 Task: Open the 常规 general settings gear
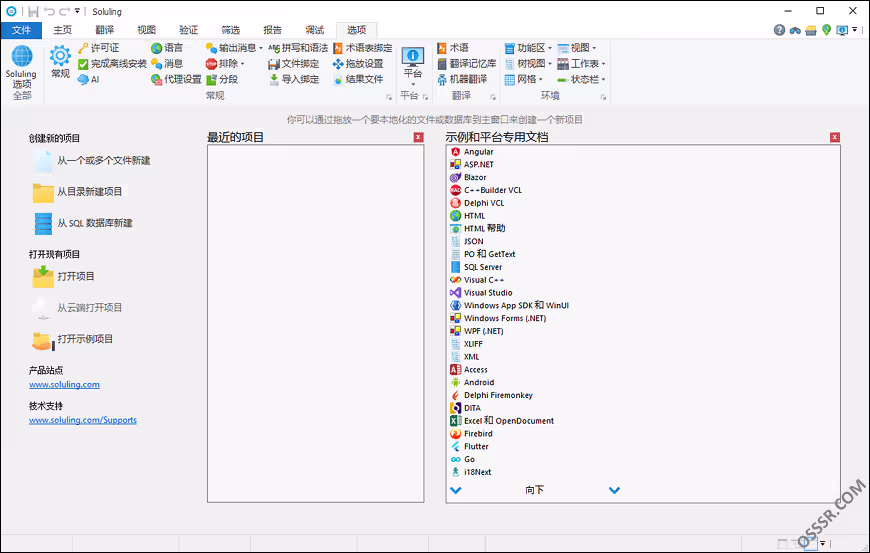(60, 56)
